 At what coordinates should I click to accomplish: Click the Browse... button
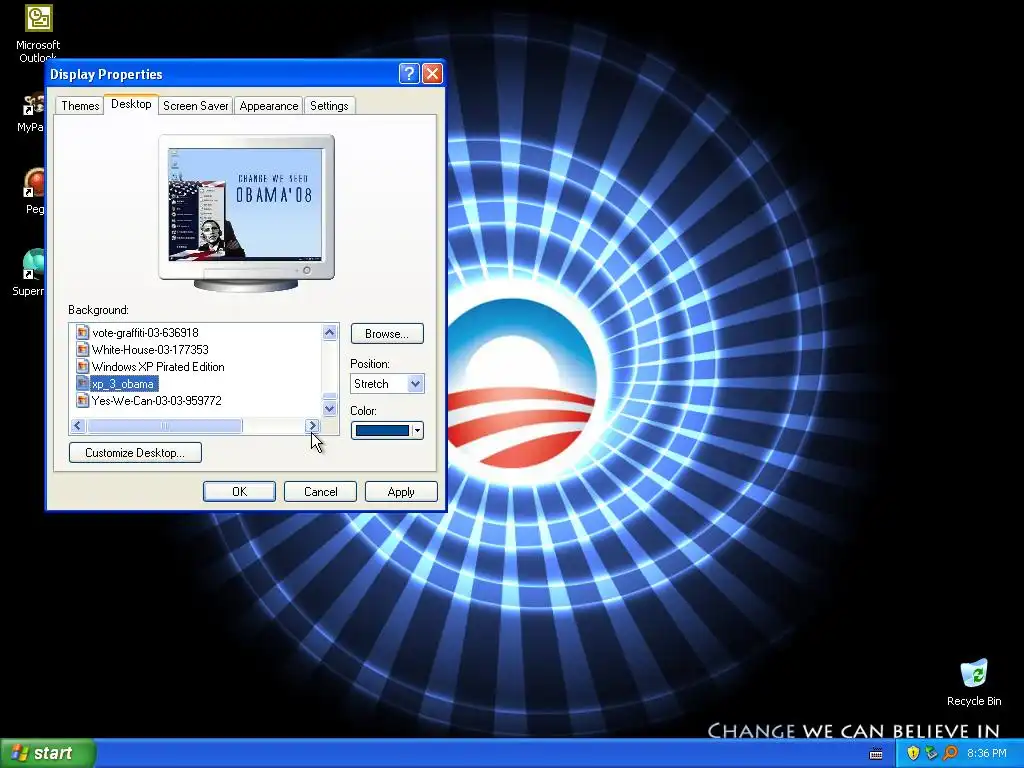[x=387, y=334]
